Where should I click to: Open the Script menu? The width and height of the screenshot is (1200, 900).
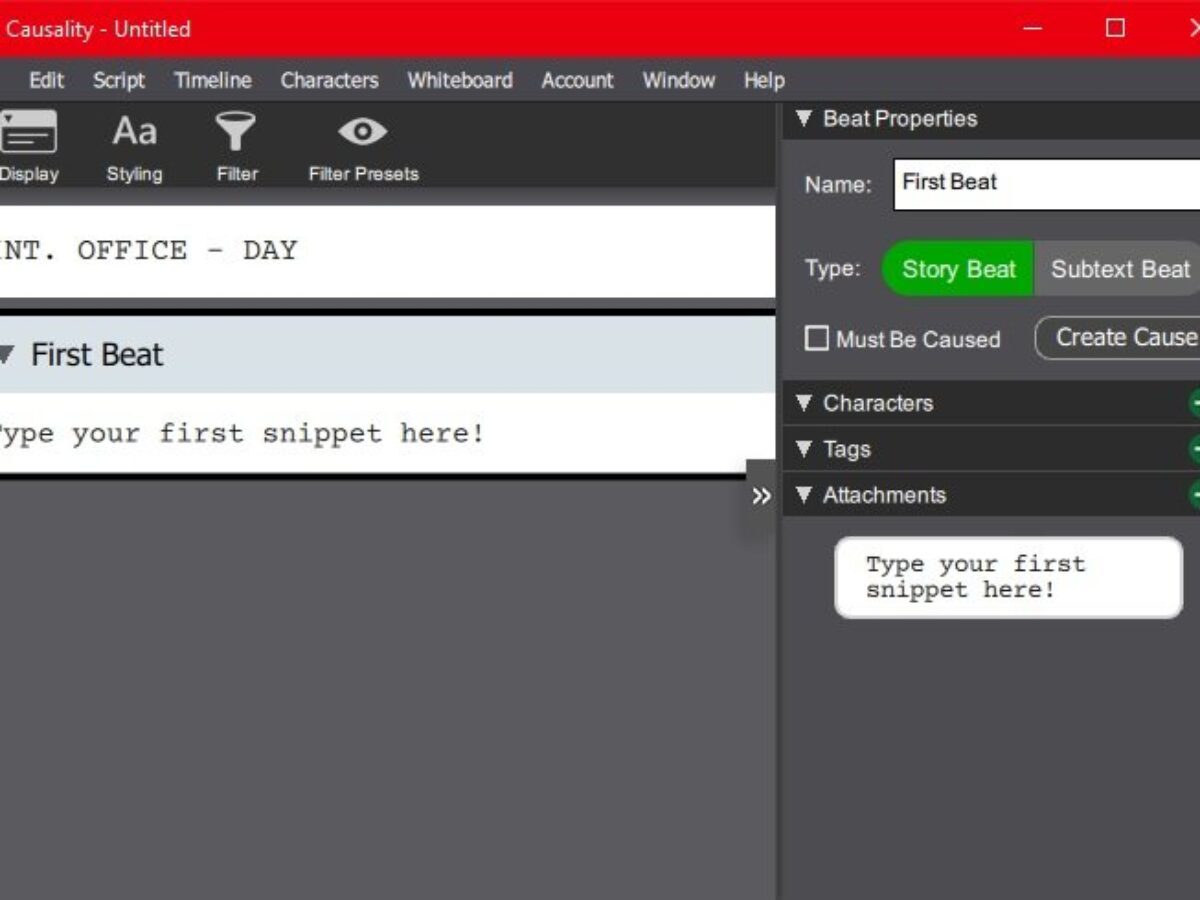click(119, 80)
